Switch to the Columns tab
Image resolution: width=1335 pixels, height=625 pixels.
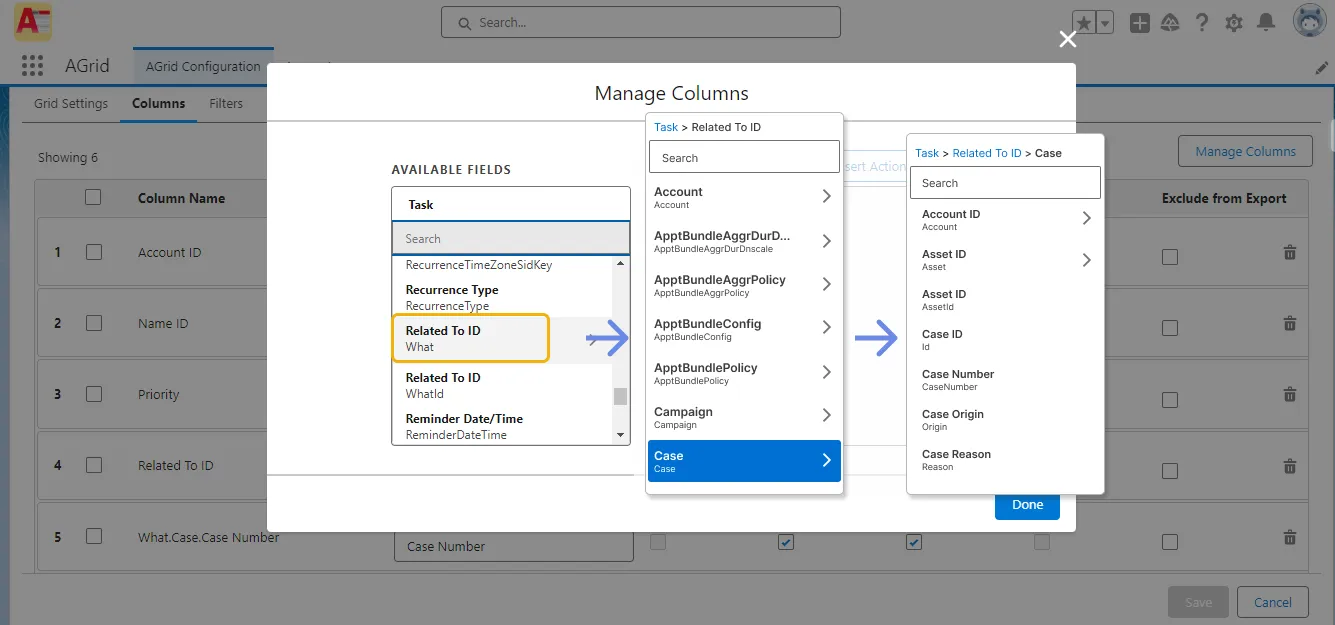pyautogui.click(x=158, y=103)
